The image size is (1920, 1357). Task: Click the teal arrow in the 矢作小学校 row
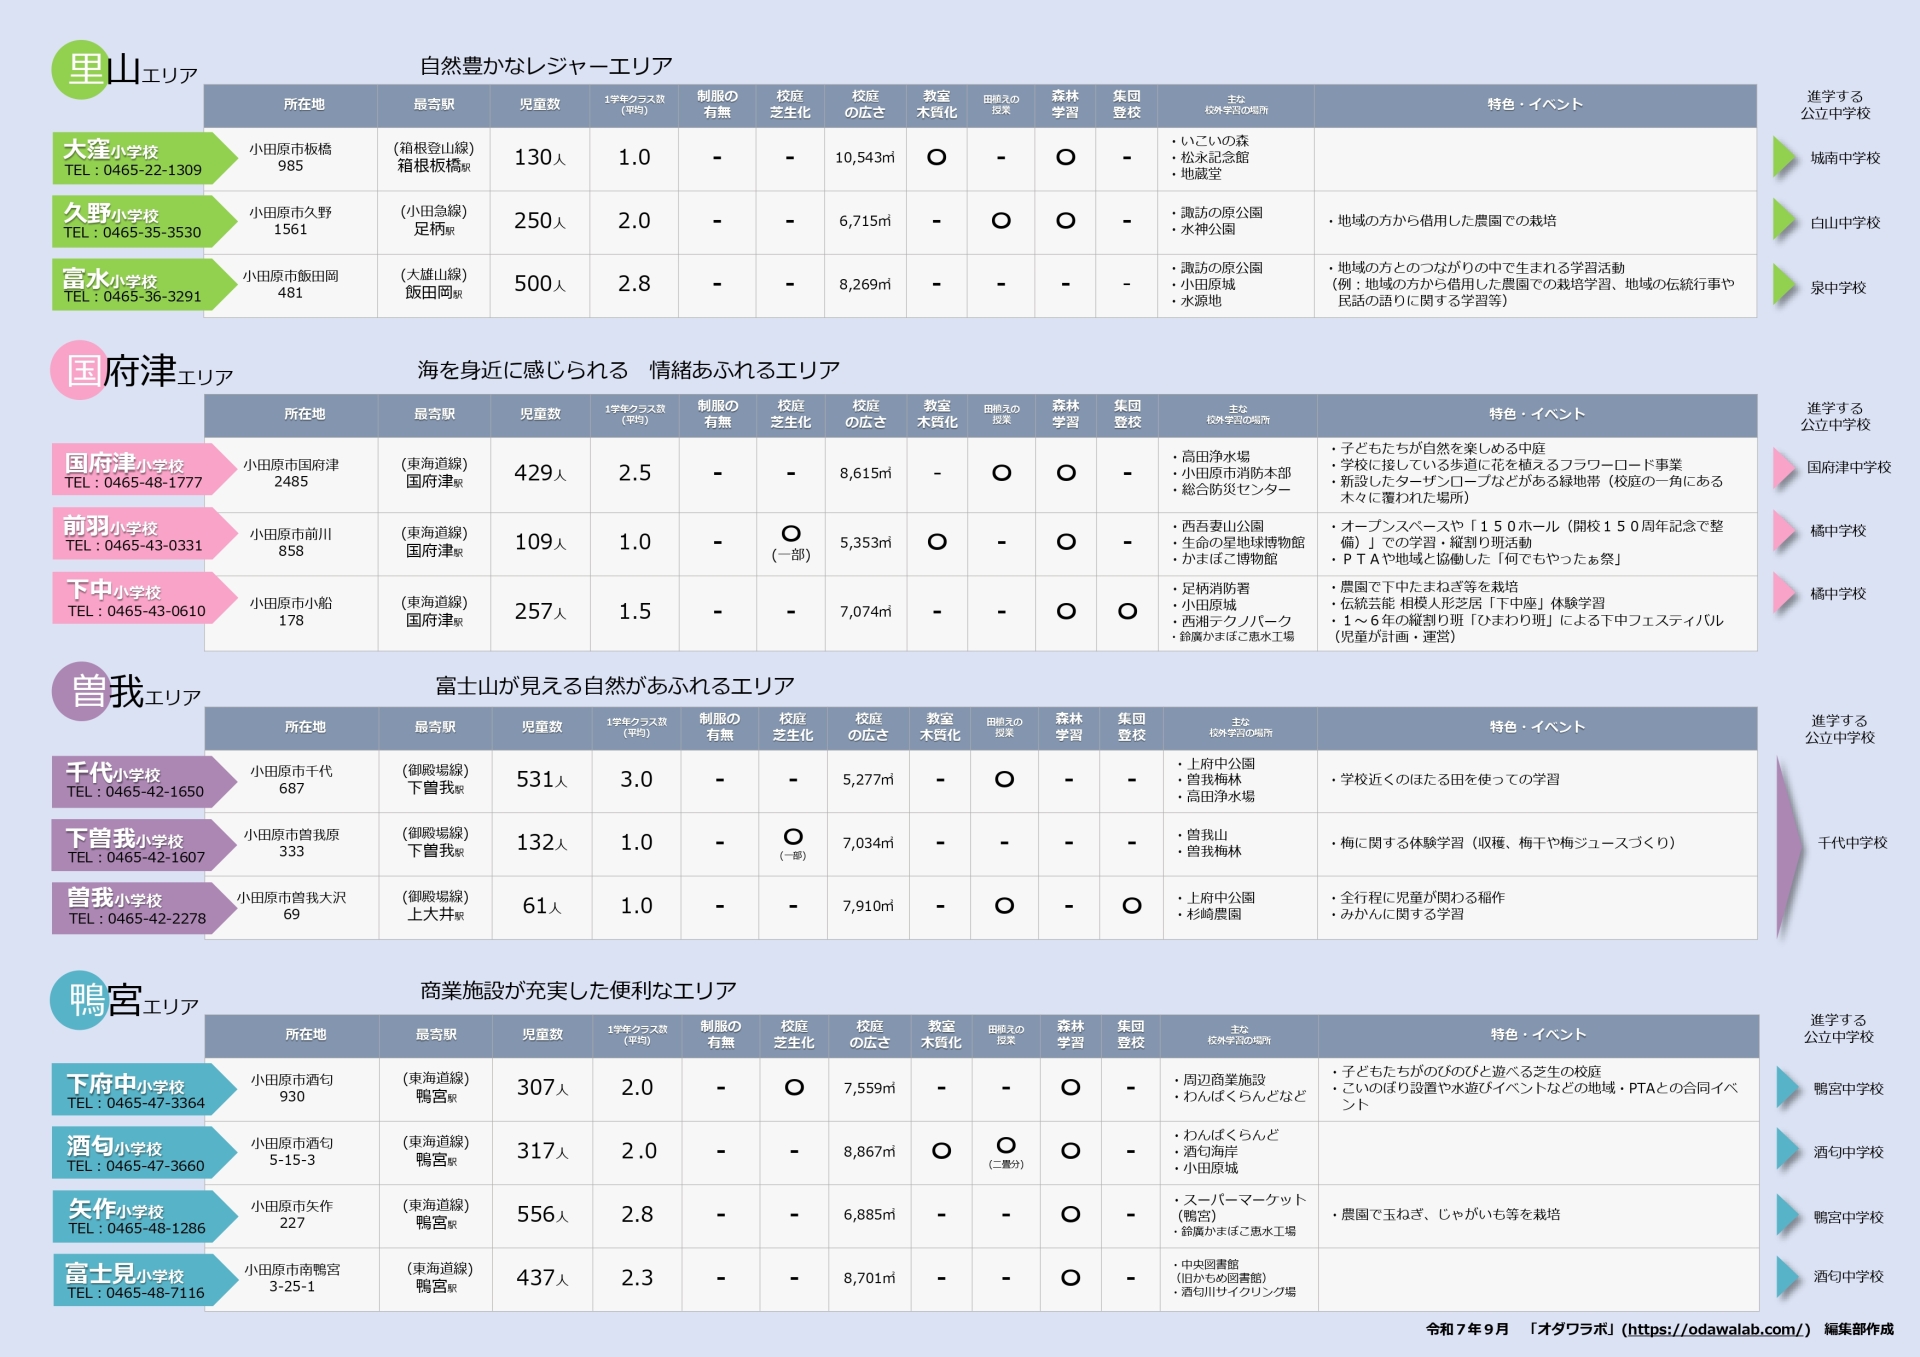click(x=1788, y=1217)
